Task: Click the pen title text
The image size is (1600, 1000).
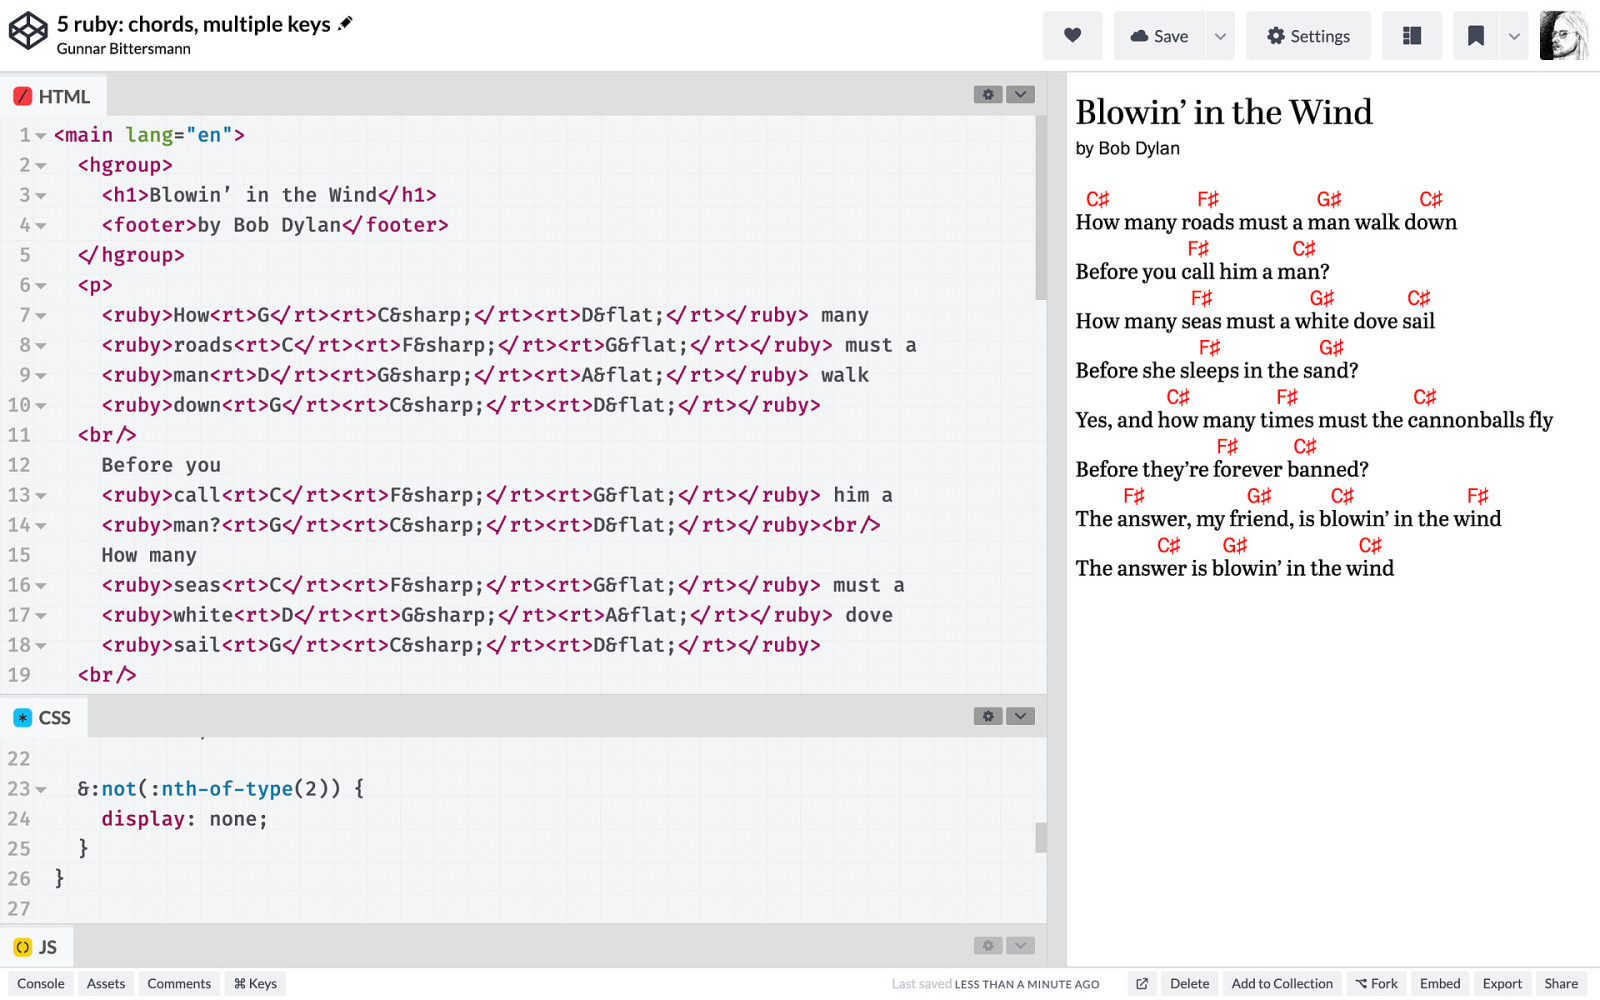Action: click(194, 24)
